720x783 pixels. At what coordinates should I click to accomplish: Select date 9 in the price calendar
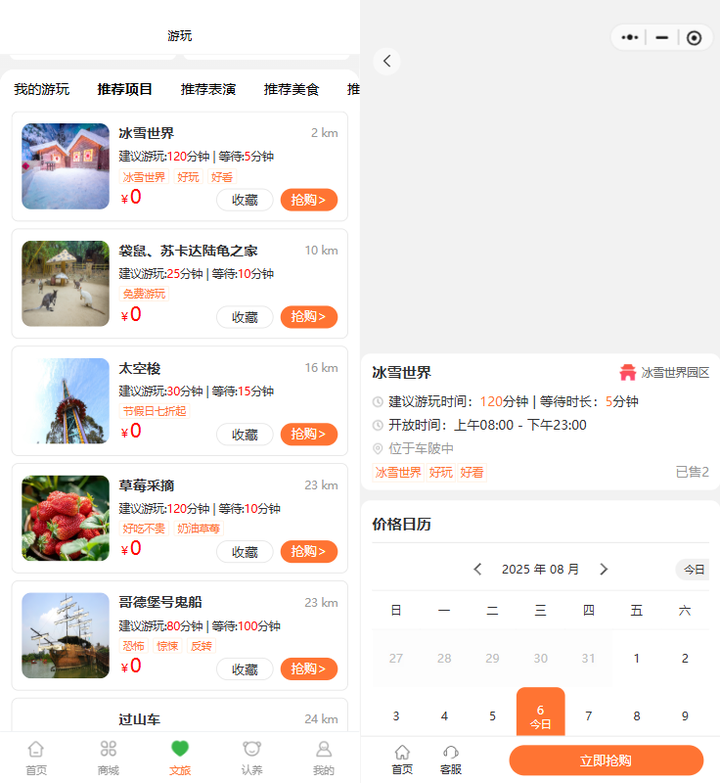685,716
